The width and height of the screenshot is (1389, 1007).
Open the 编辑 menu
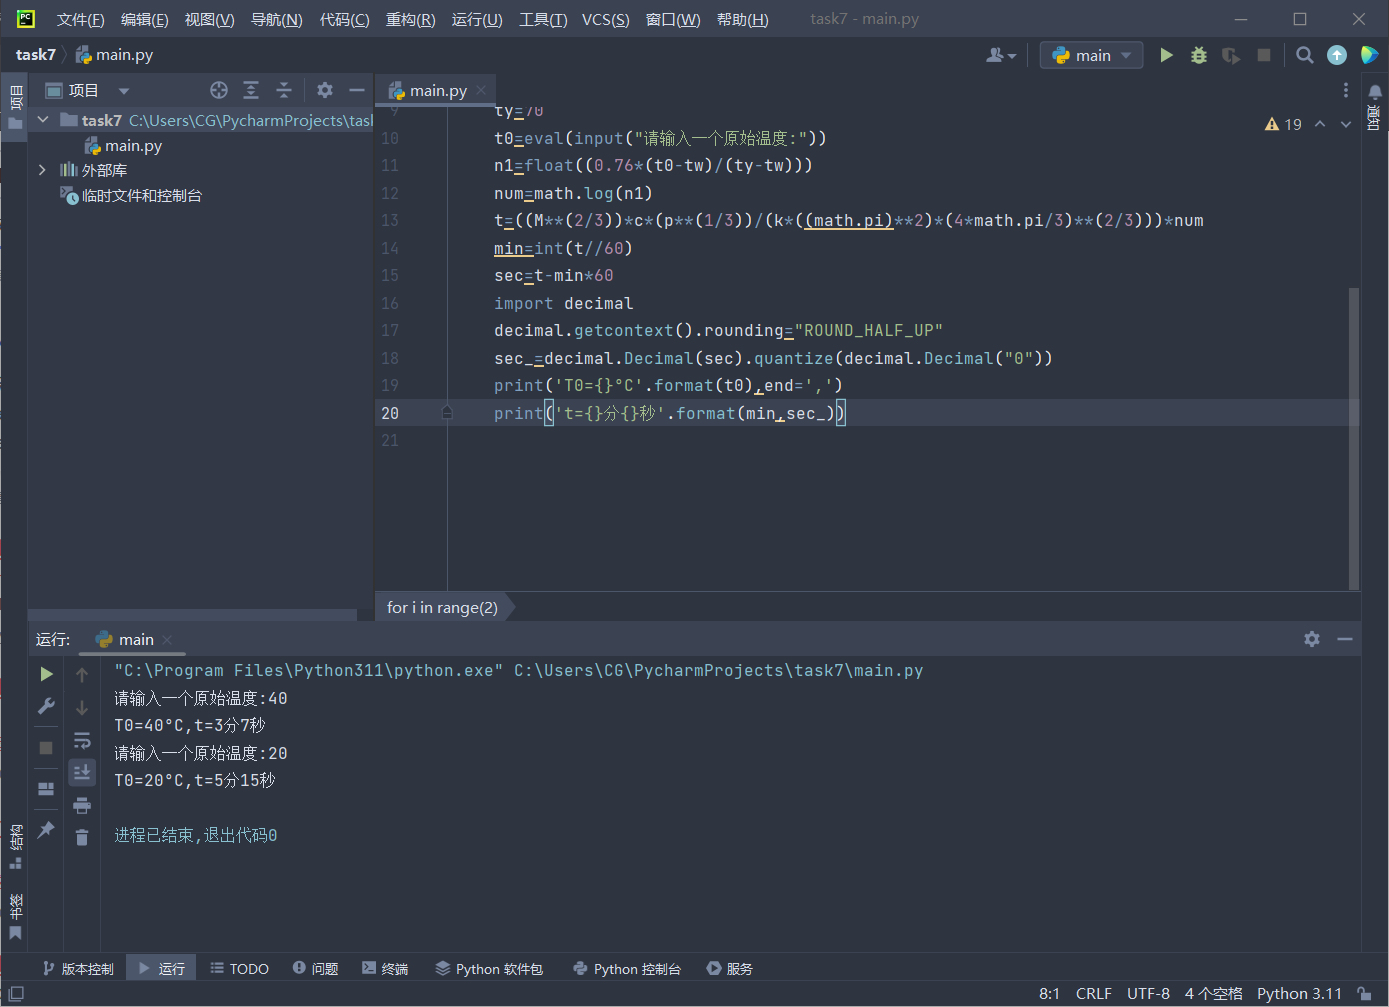[x=144, y=19]
